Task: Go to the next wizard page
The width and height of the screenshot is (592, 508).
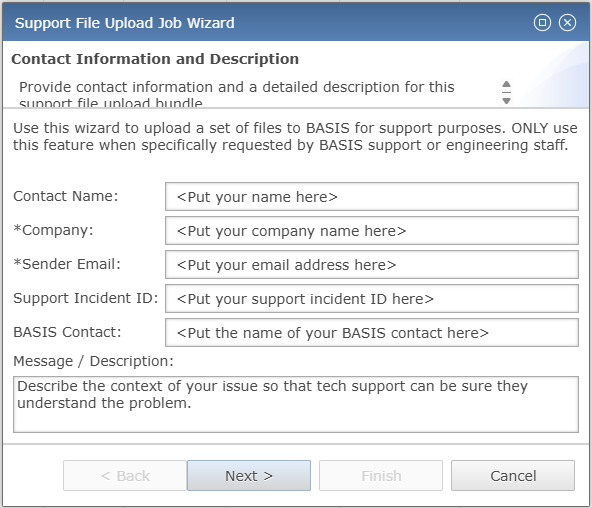Action: [249, 476]
